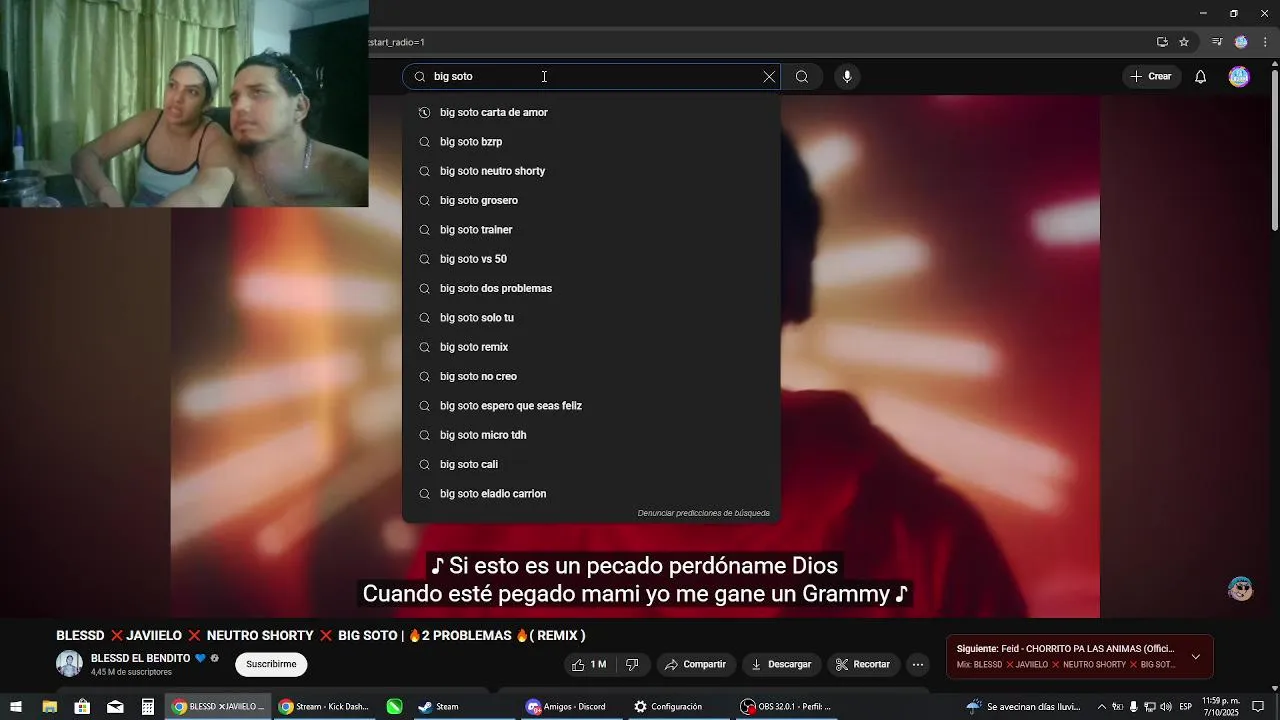The image size is (1280, 720).
Task: Open the Calculator from taskbar
Action: click(148, 706)
